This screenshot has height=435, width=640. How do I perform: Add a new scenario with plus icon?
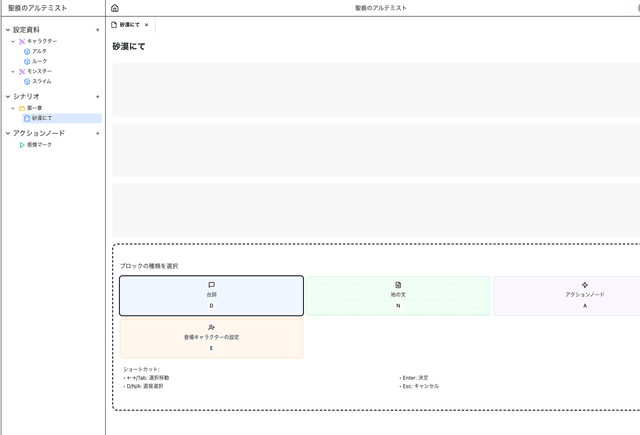coord(97,97)
